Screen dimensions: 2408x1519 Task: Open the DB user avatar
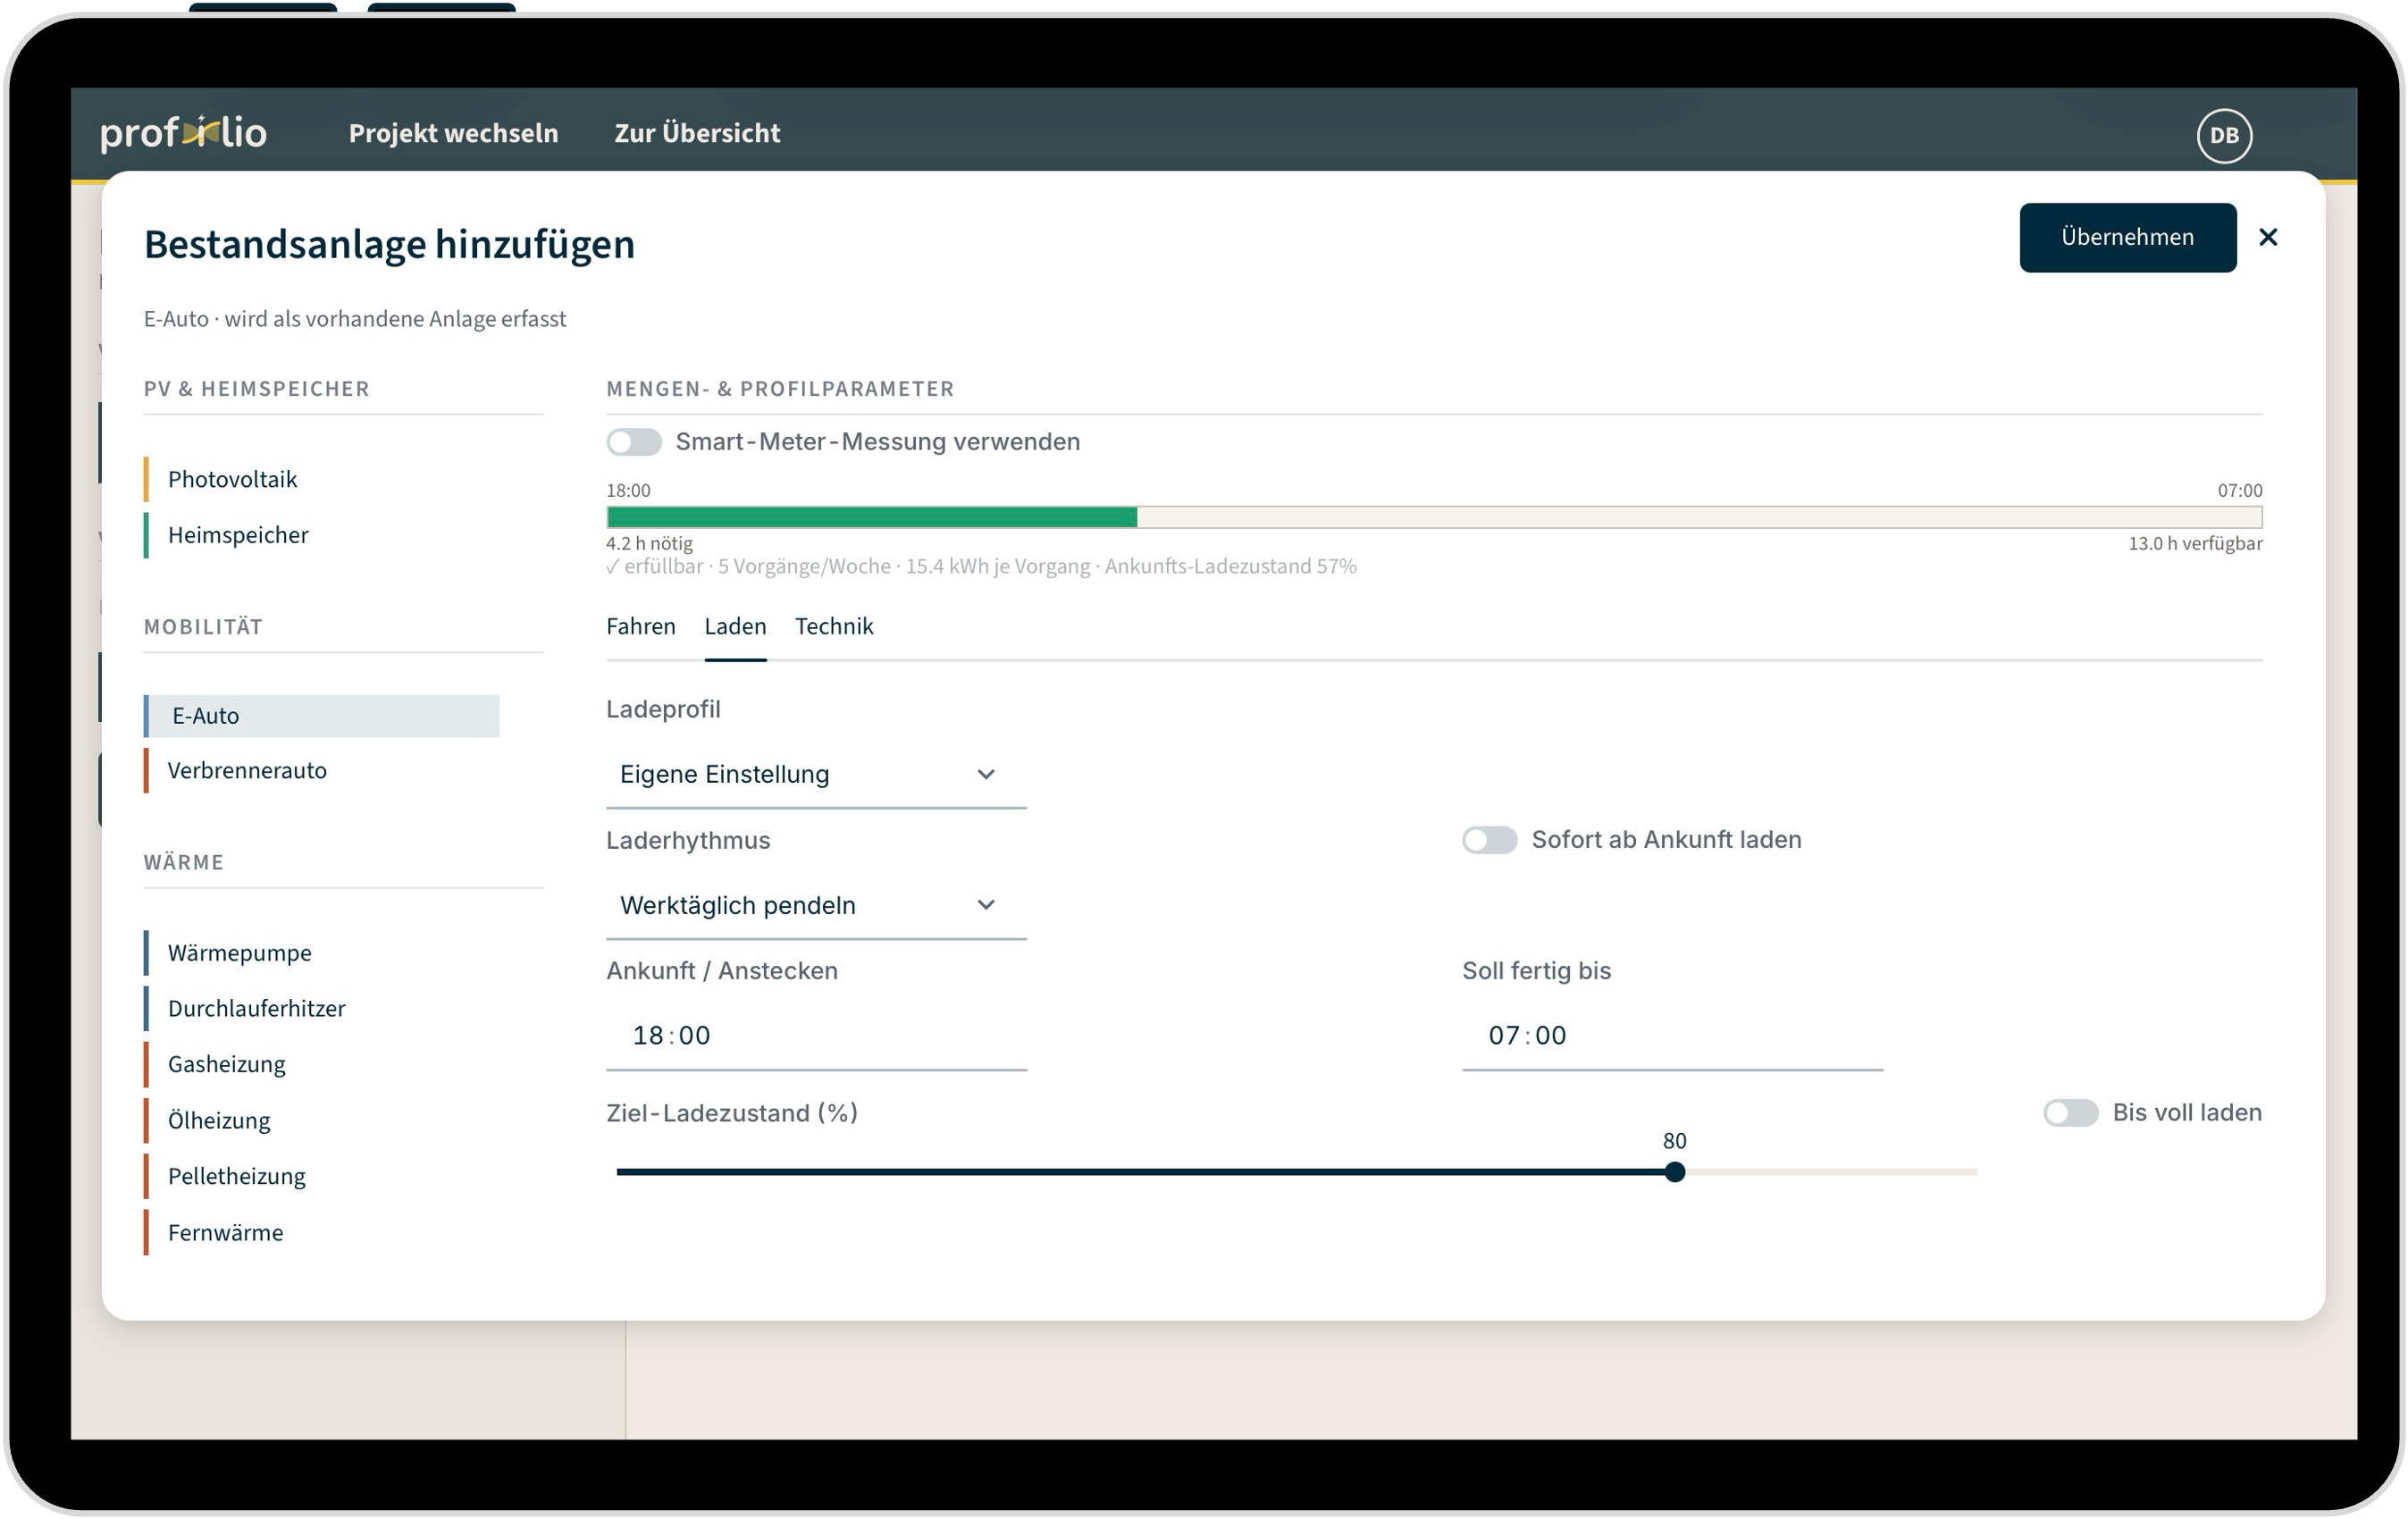point(2224,135)
